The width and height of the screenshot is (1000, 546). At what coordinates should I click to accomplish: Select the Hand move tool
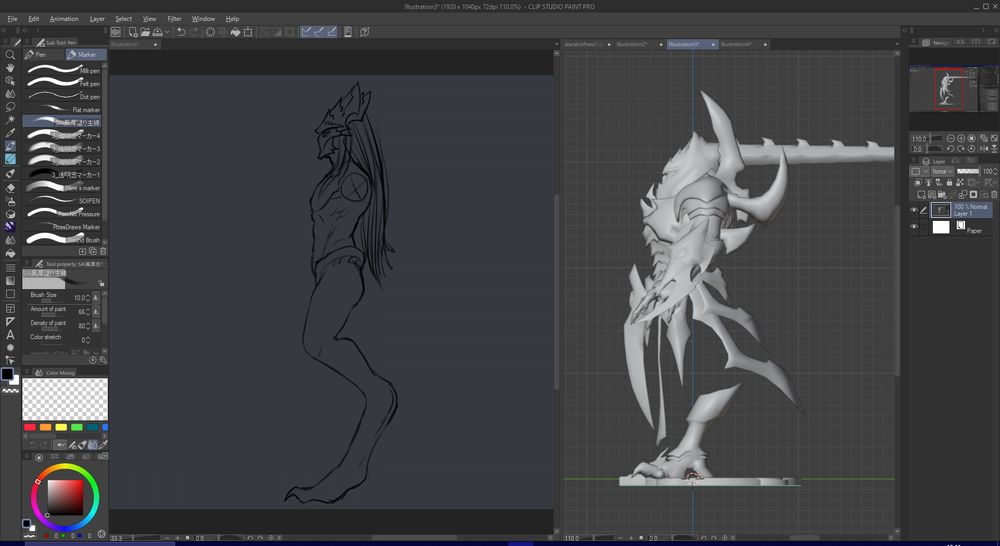(10, 68)
